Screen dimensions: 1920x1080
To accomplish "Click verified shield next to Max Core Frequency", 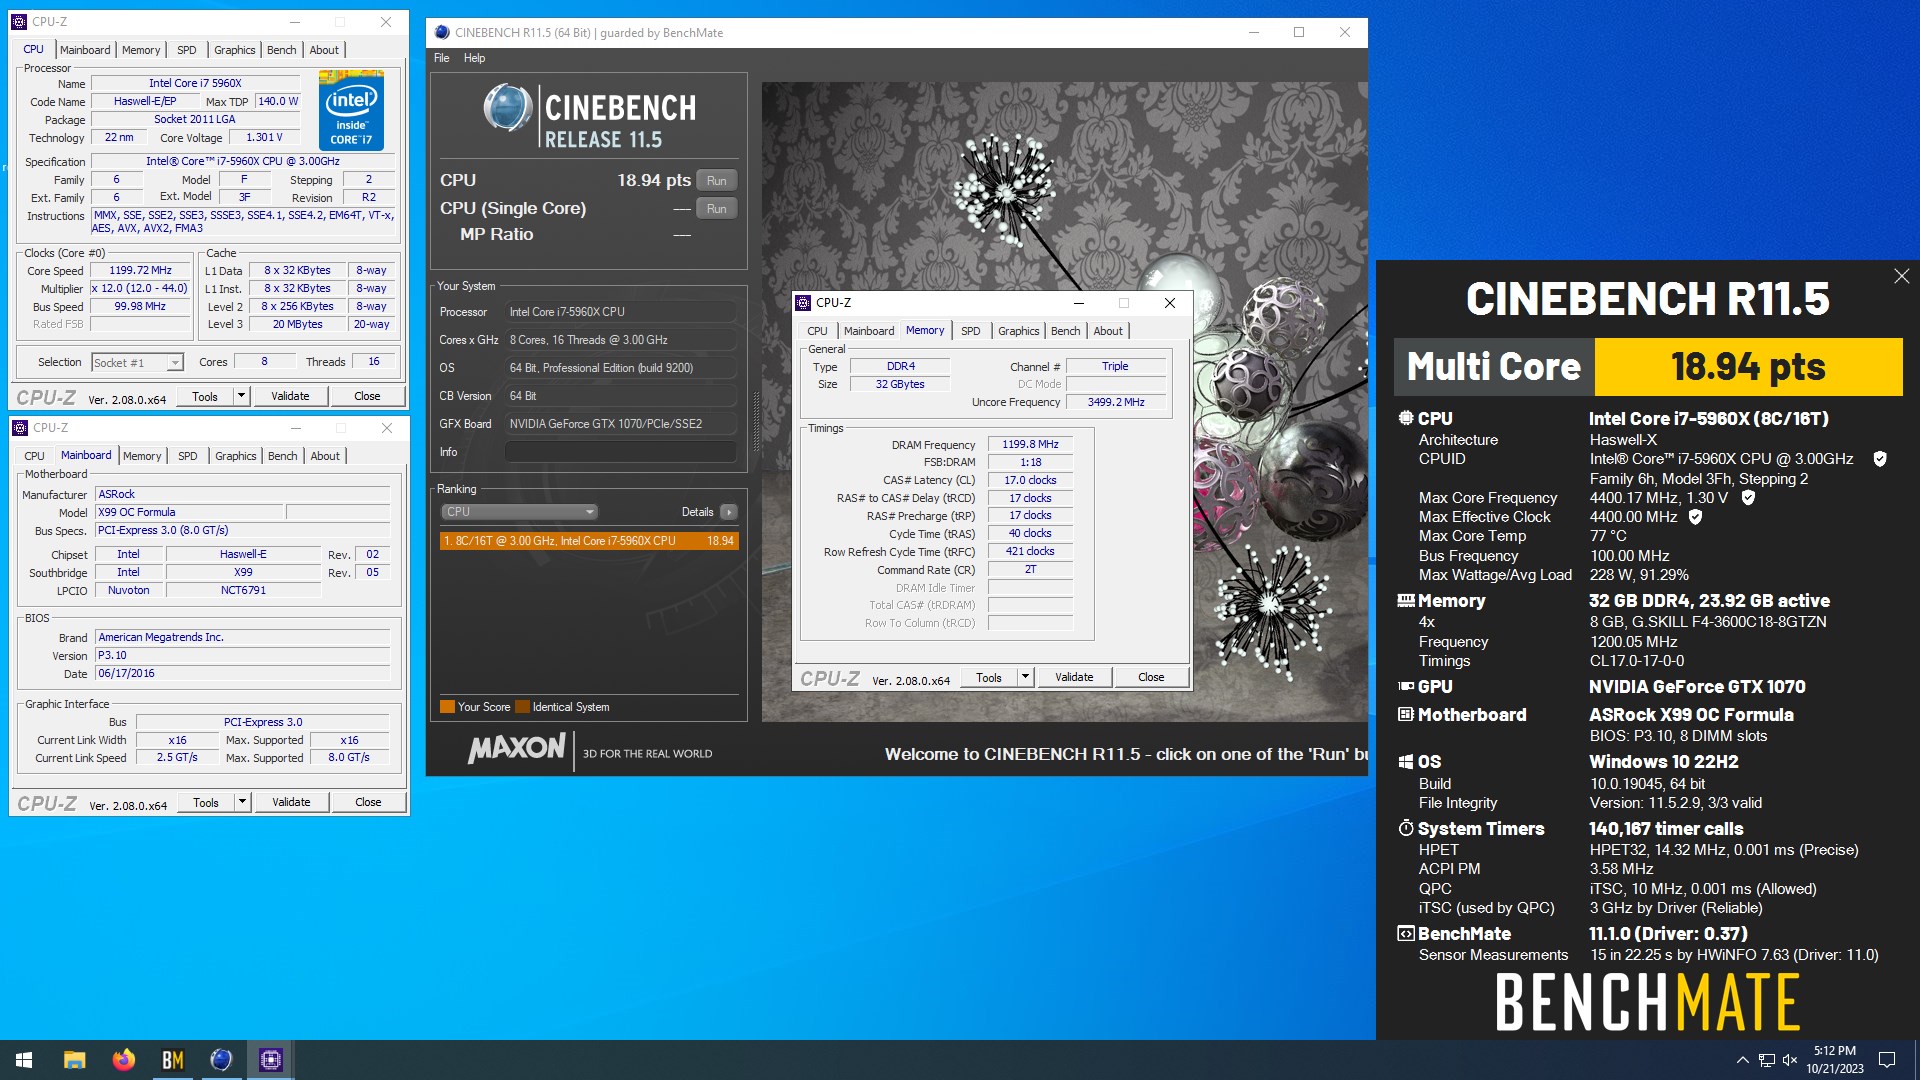I will pos(1748,497).
